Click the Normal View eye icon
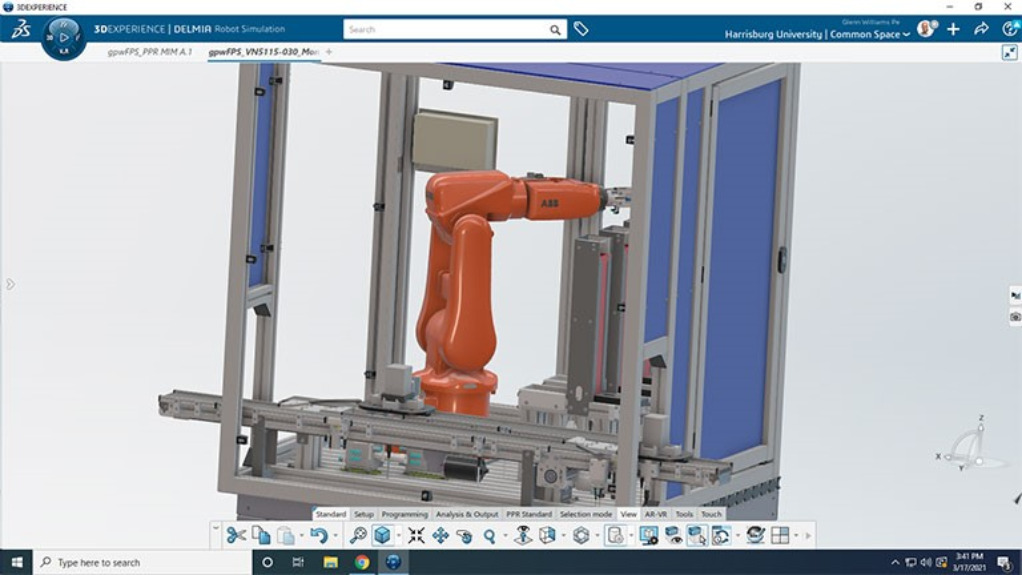 pos(523,535)
